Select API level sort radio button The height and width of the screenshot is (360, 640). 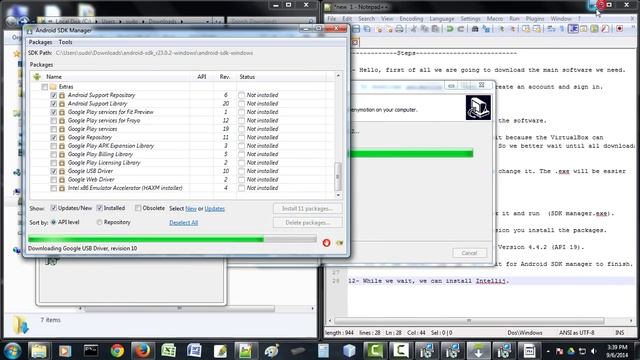(x=53, y=222)
